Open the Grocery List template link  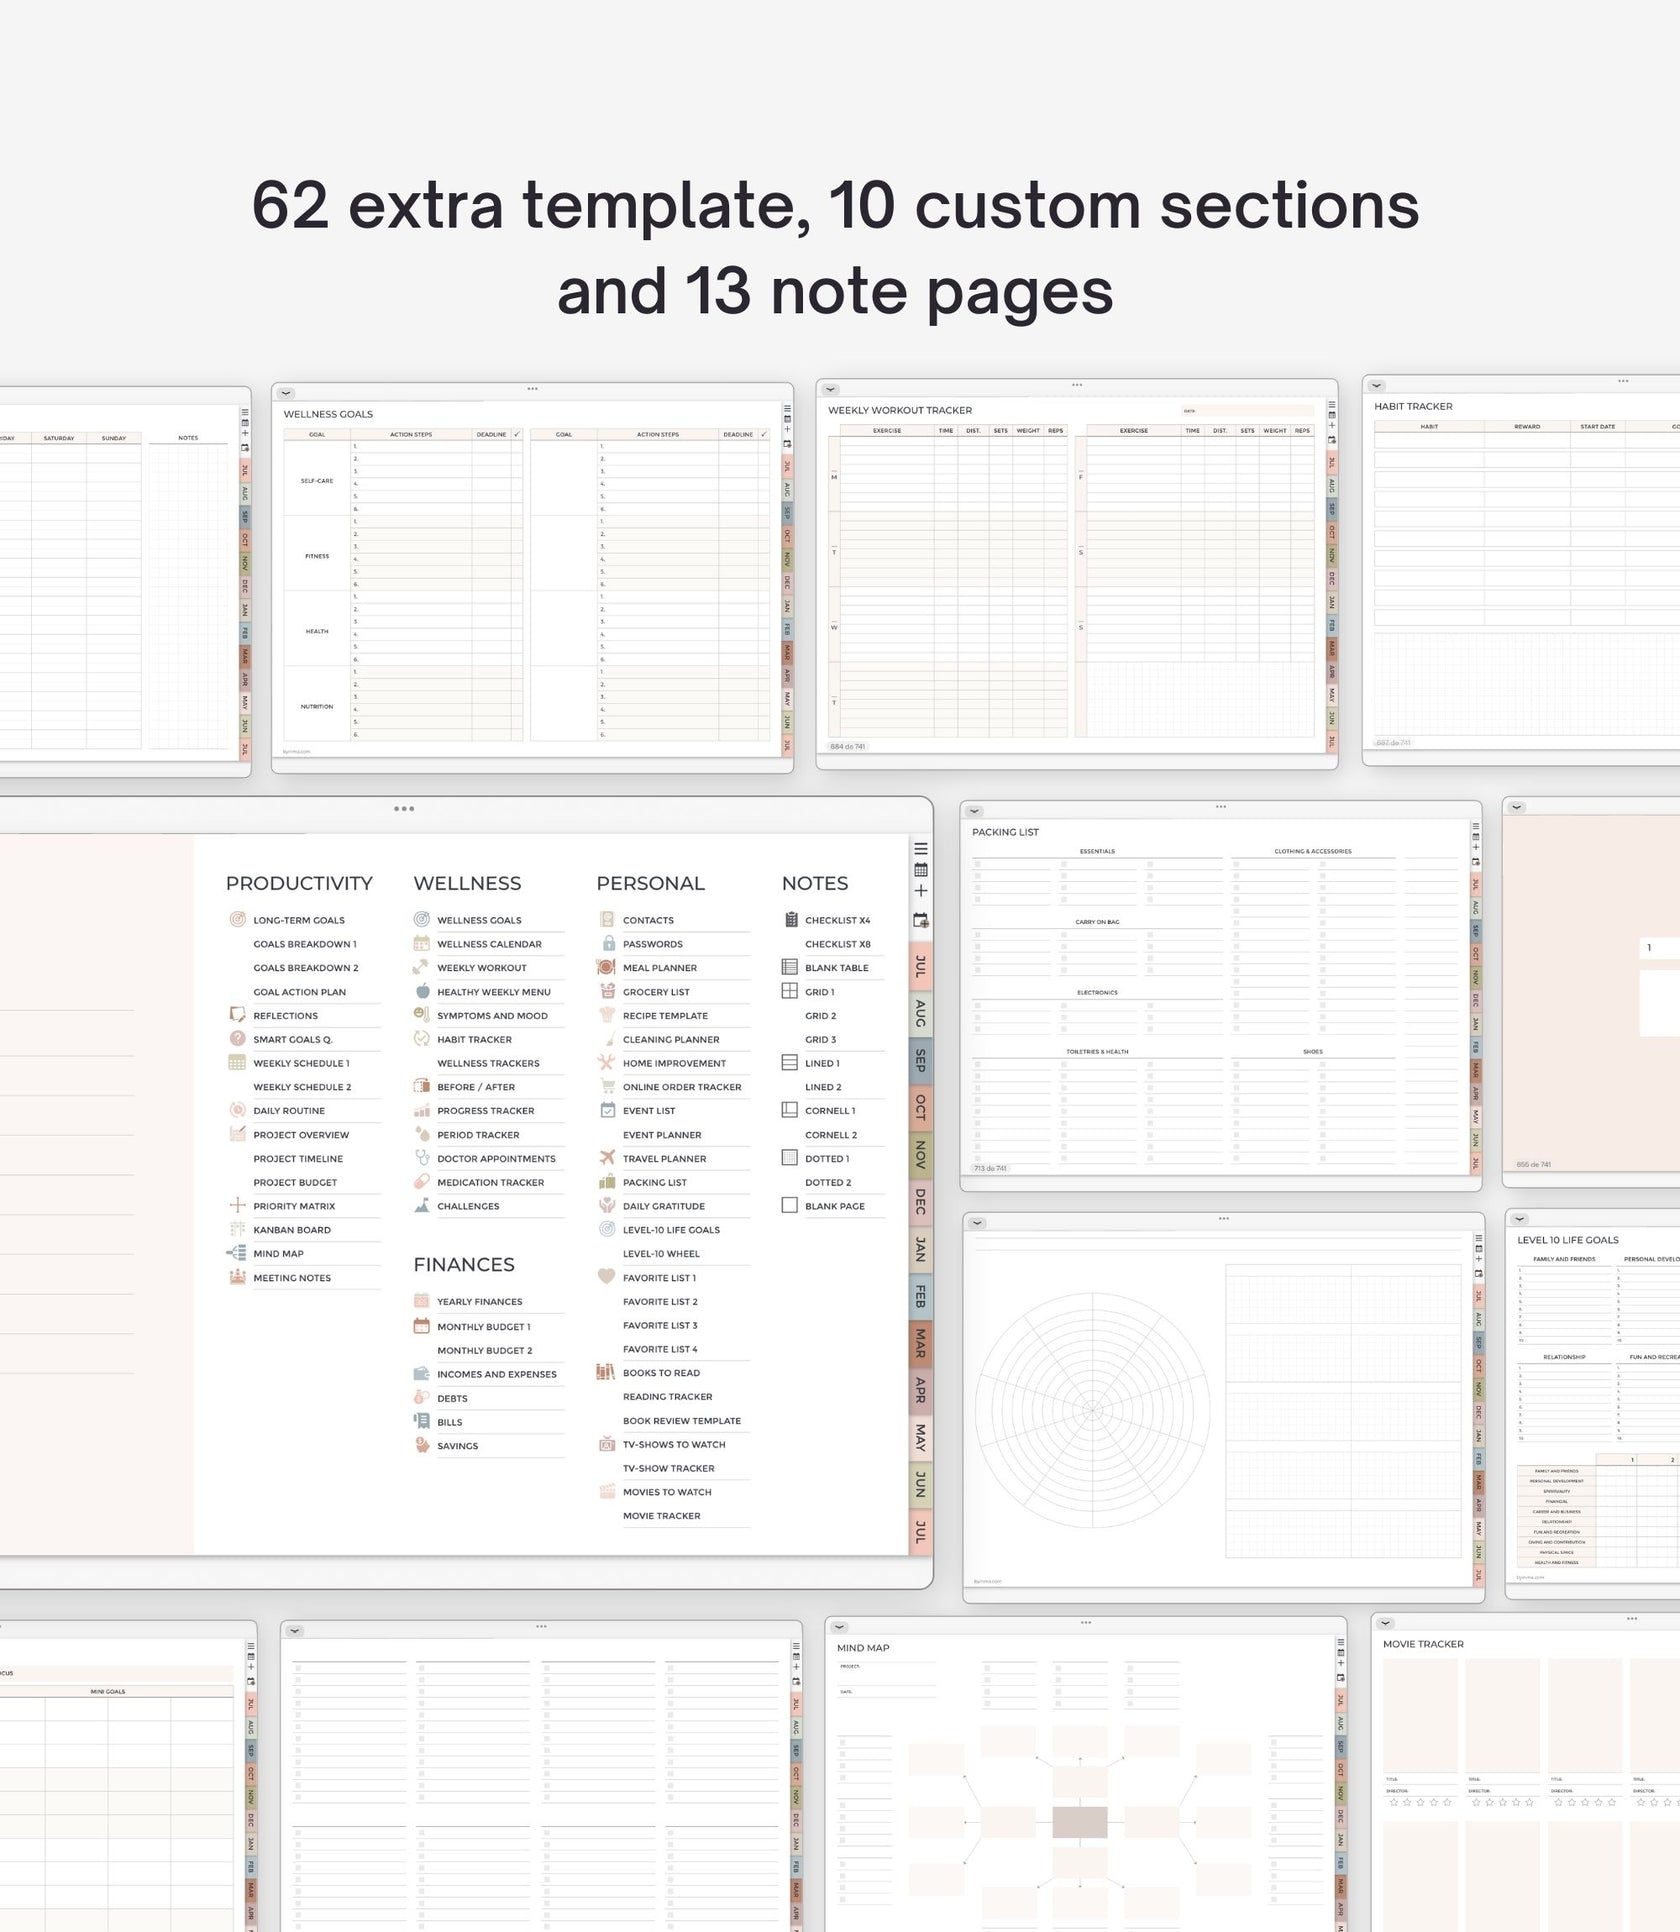pos(658,991)
